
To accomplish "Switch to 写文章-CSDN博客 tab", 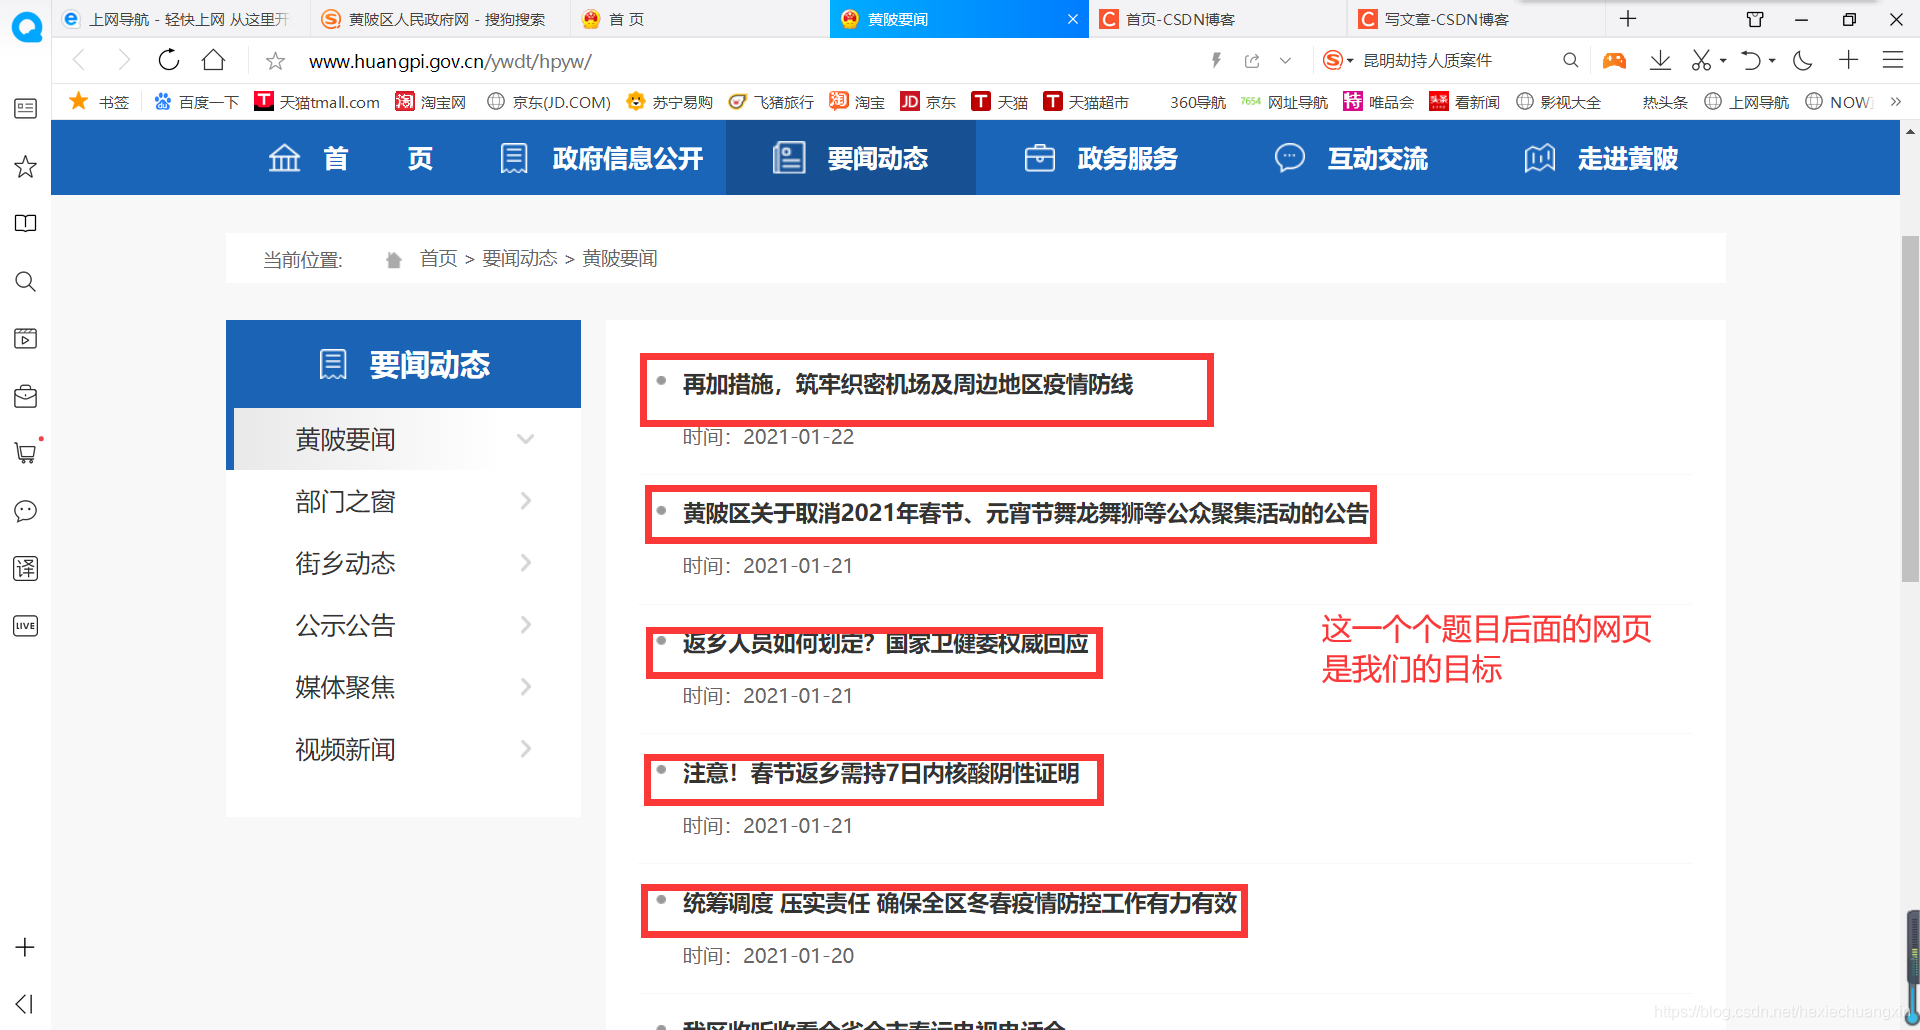I will pos(1475,19).
